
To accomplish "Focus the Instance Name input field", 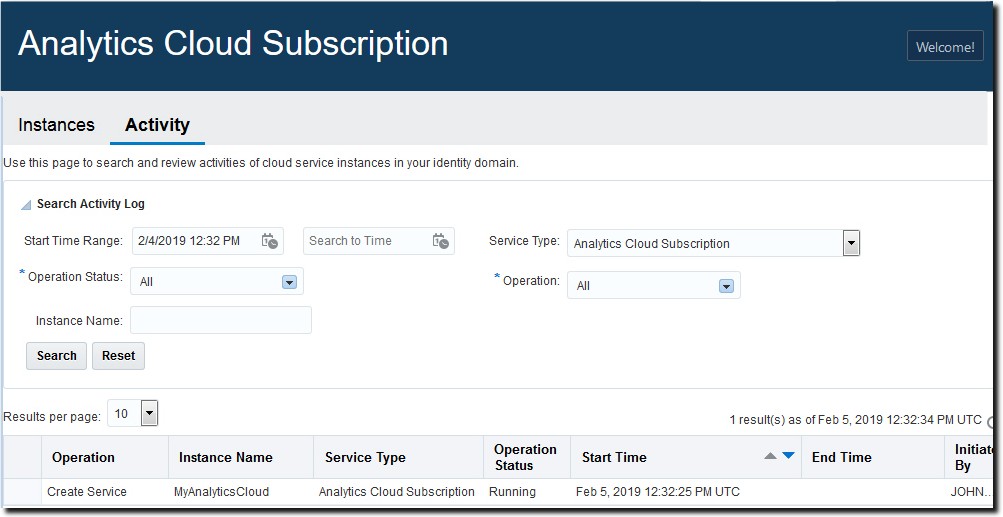I will (x=221, y=320).
